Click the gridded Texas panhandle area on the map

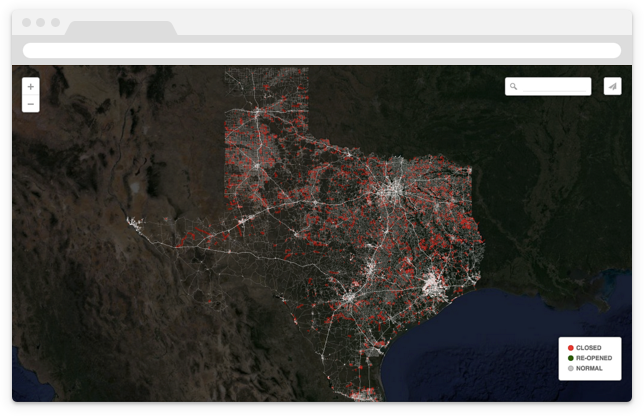pyautogui.click(x=265, y=110)
